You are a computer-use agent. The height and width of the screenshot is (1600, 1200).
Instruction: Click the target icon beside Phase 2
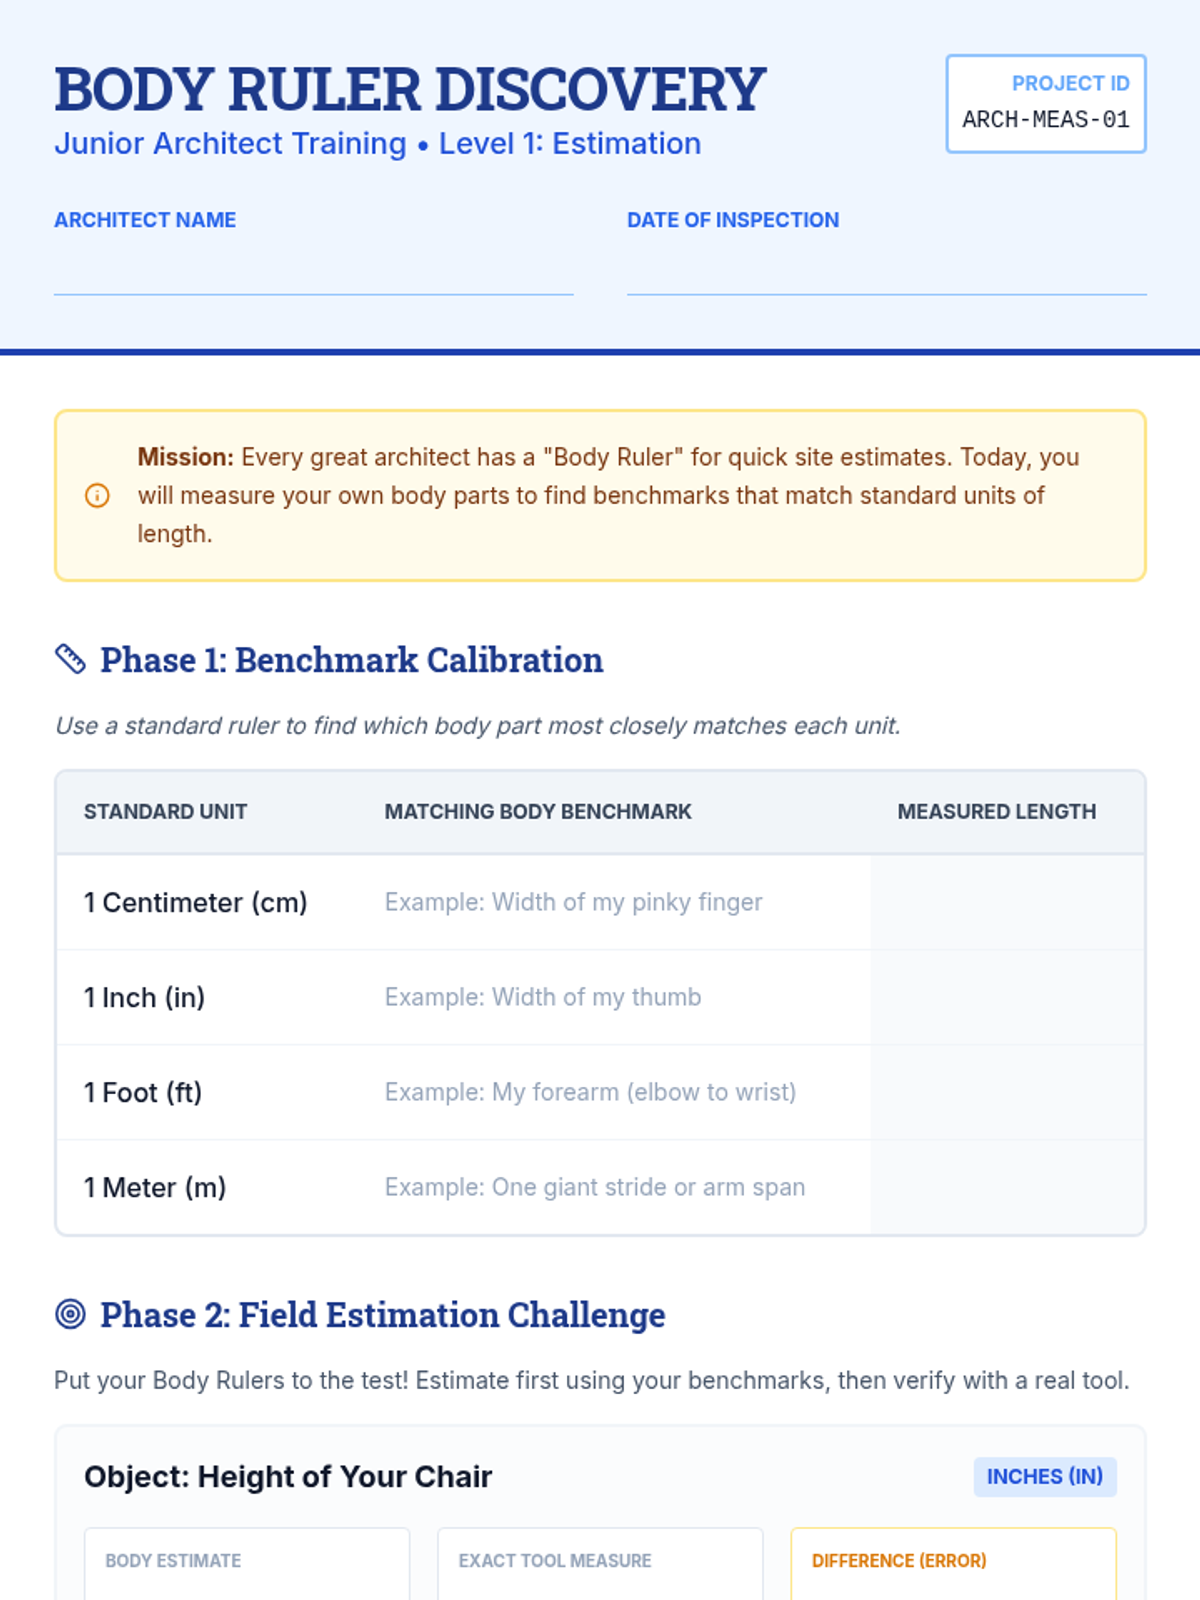[70, 1314]
